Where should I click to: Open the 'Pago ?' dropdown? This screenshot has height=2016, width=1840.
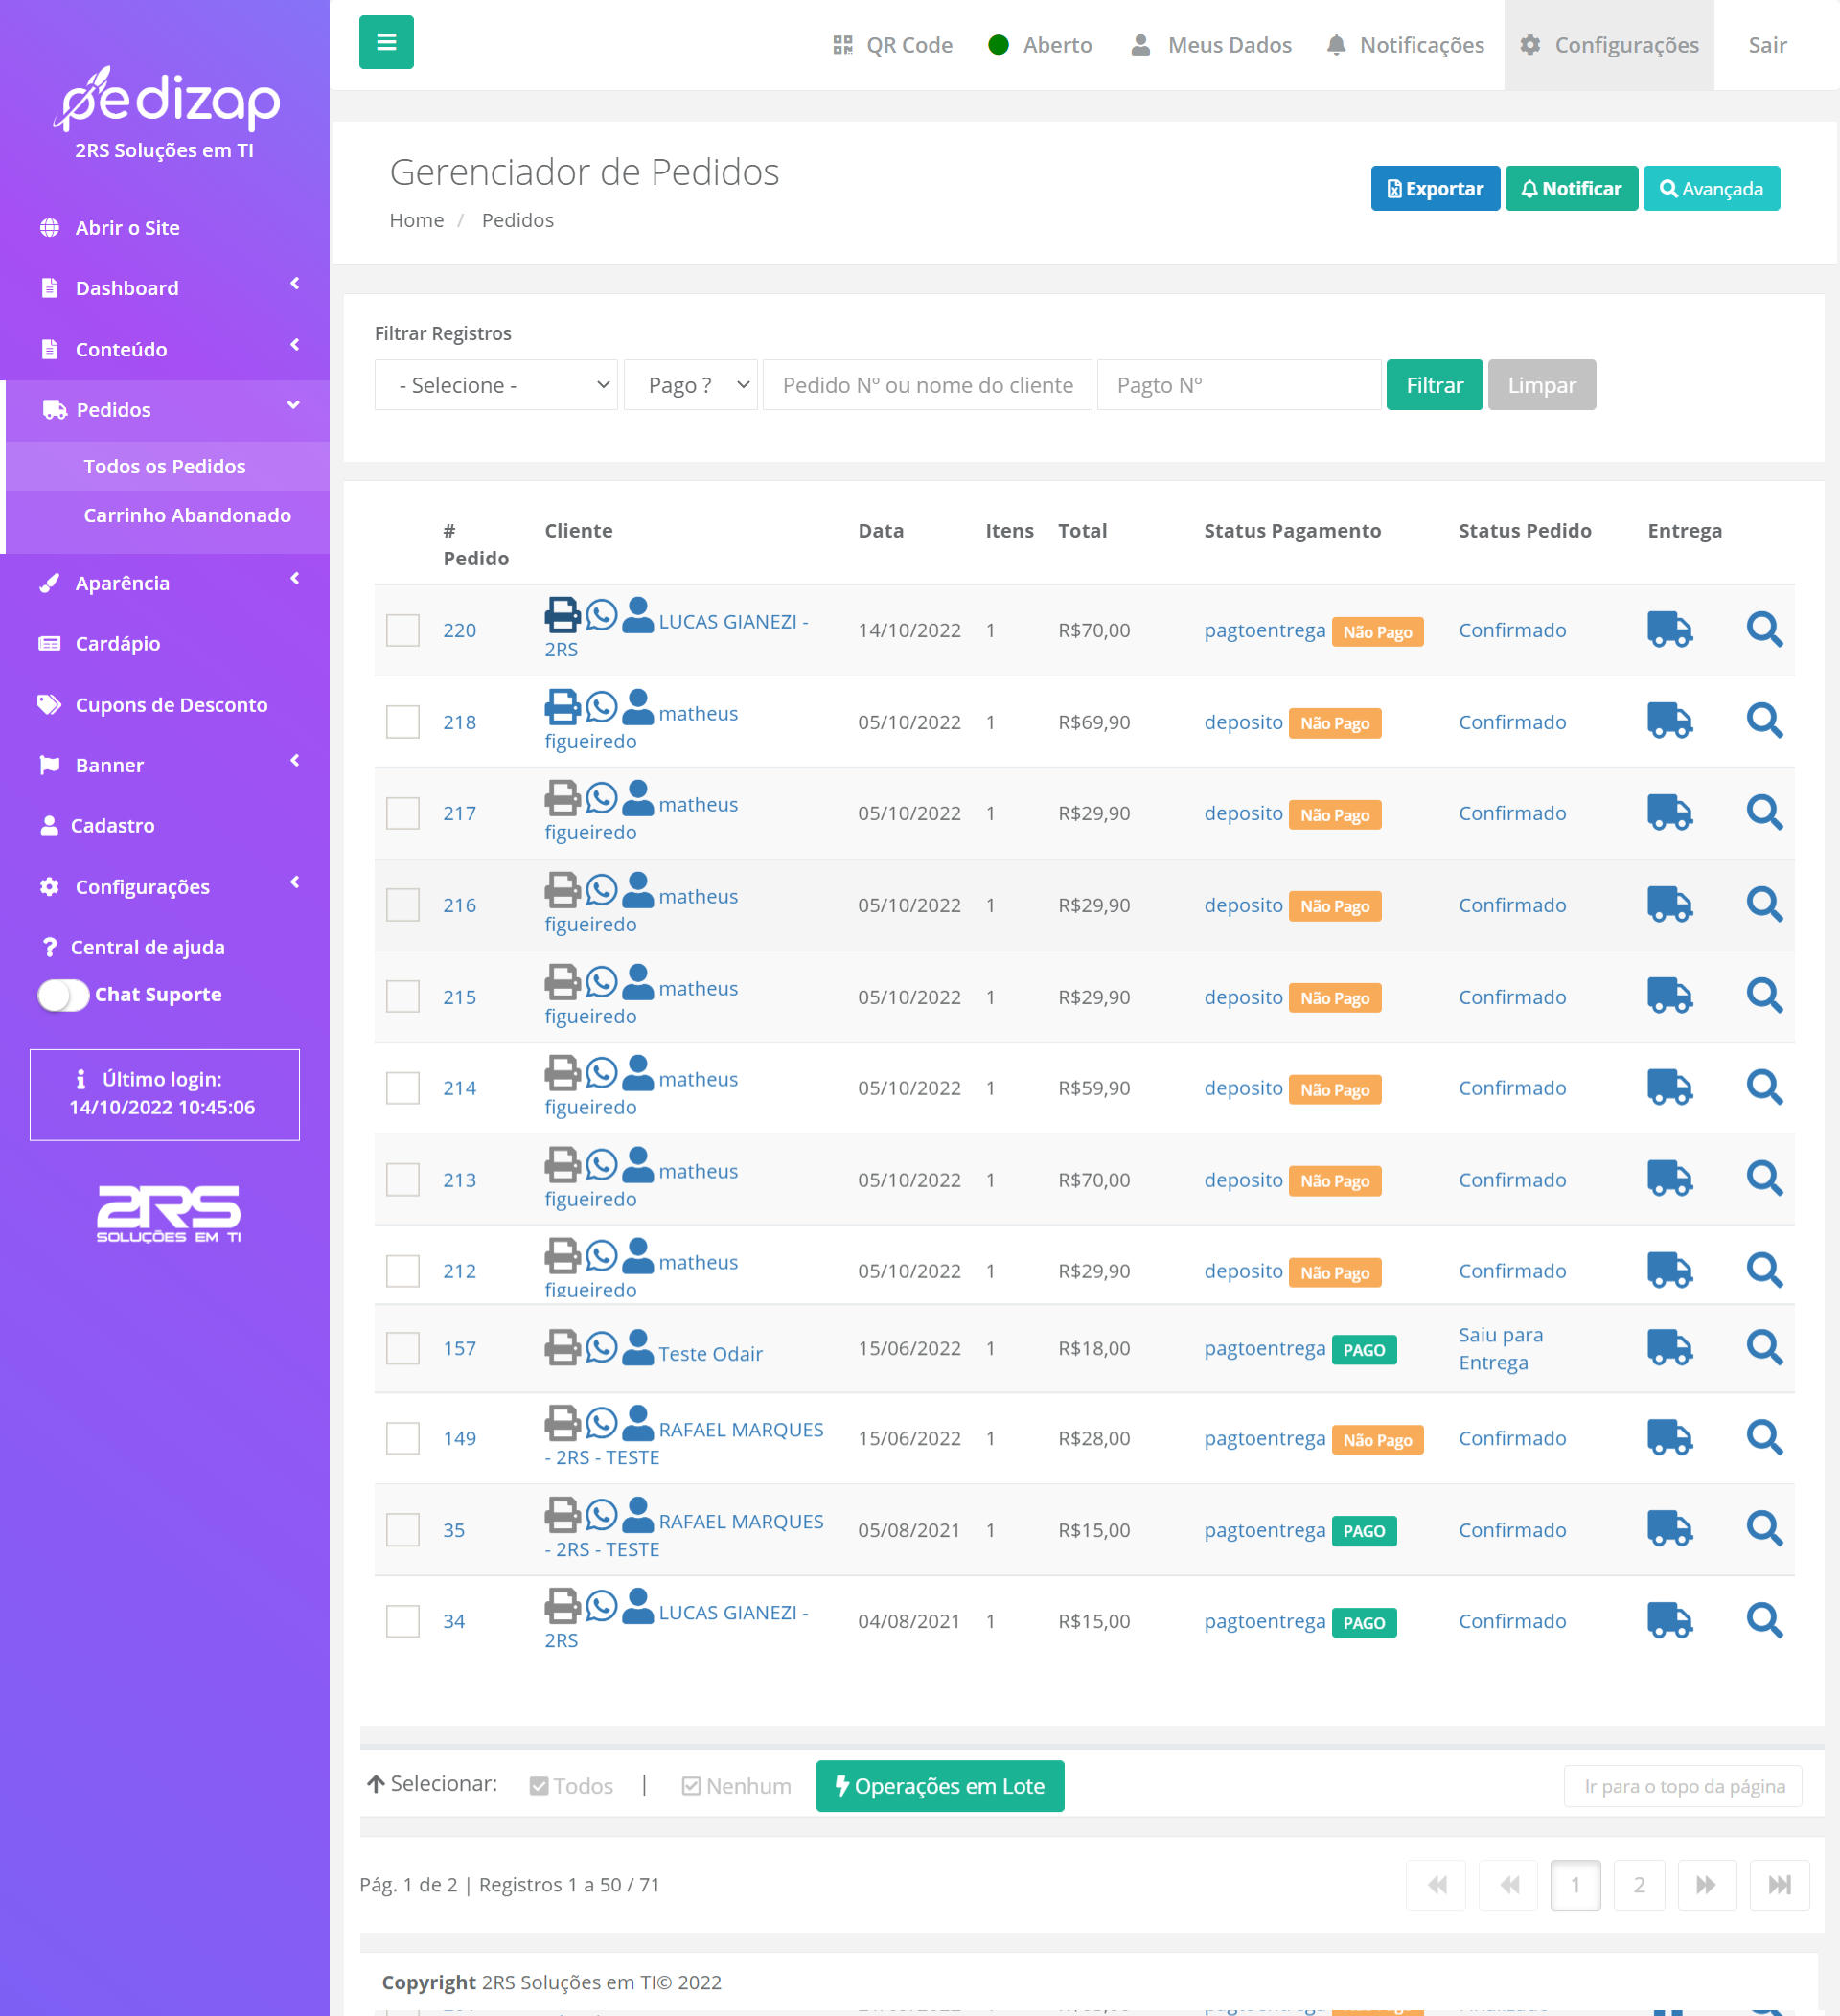pyautogui.click(x=690, y=385)
